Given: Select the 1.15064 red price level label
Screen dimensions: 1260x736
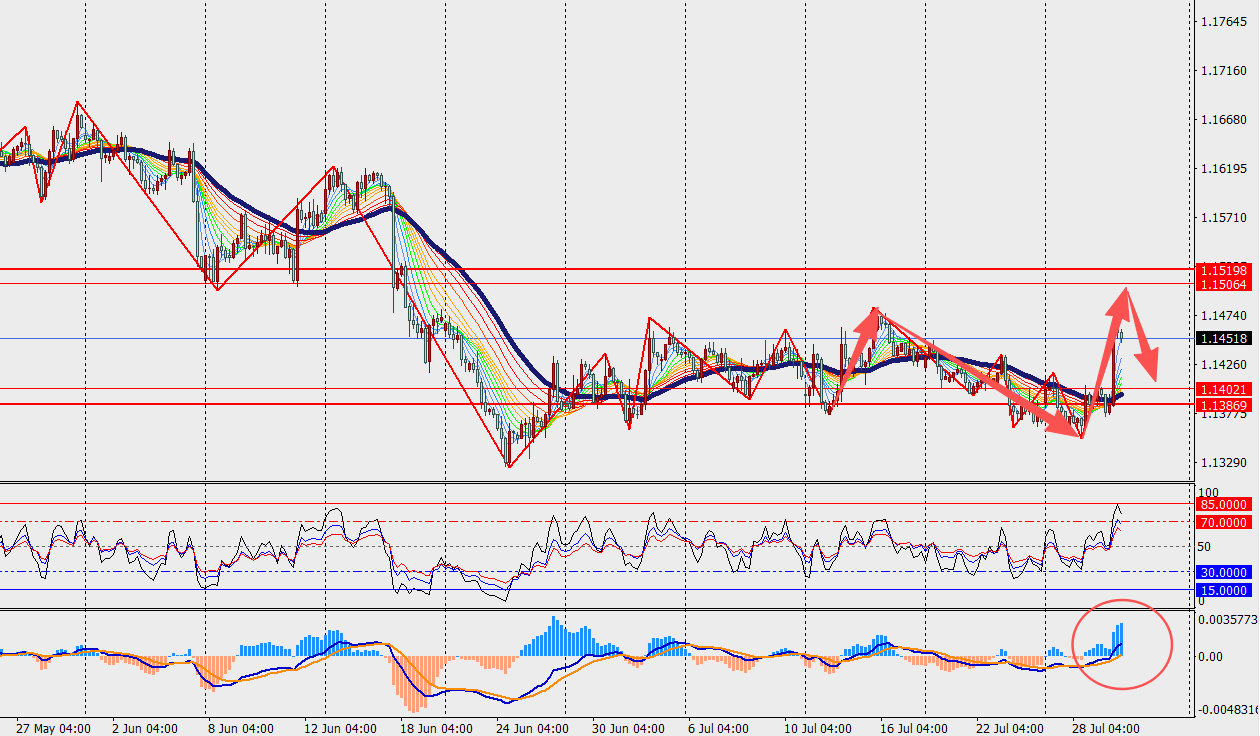Looking at the screenshot, I should click(x=1226, y=284).
